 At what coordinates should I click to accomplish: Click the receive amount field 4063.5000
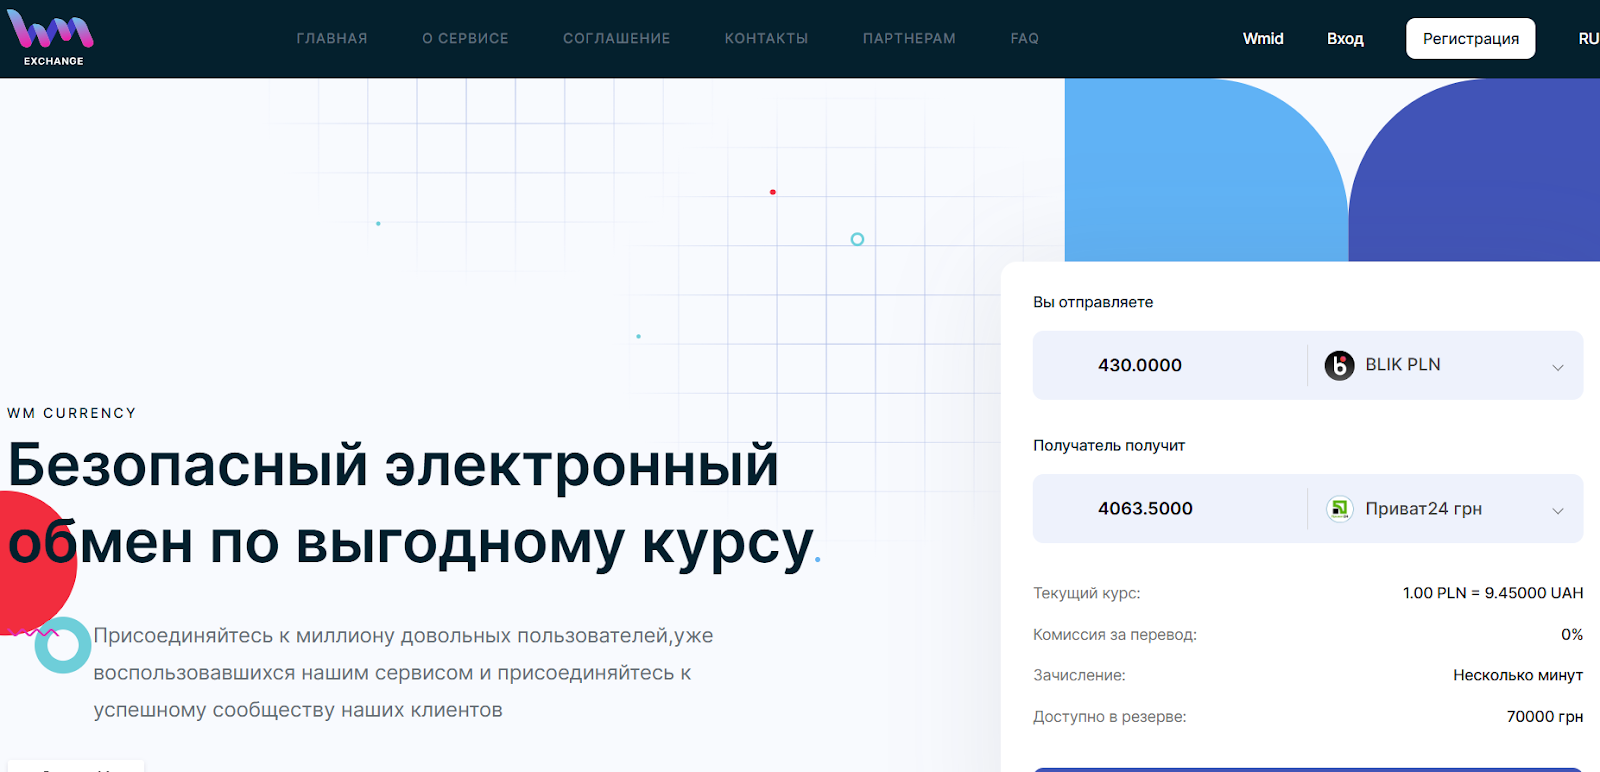pos(1170,509)
